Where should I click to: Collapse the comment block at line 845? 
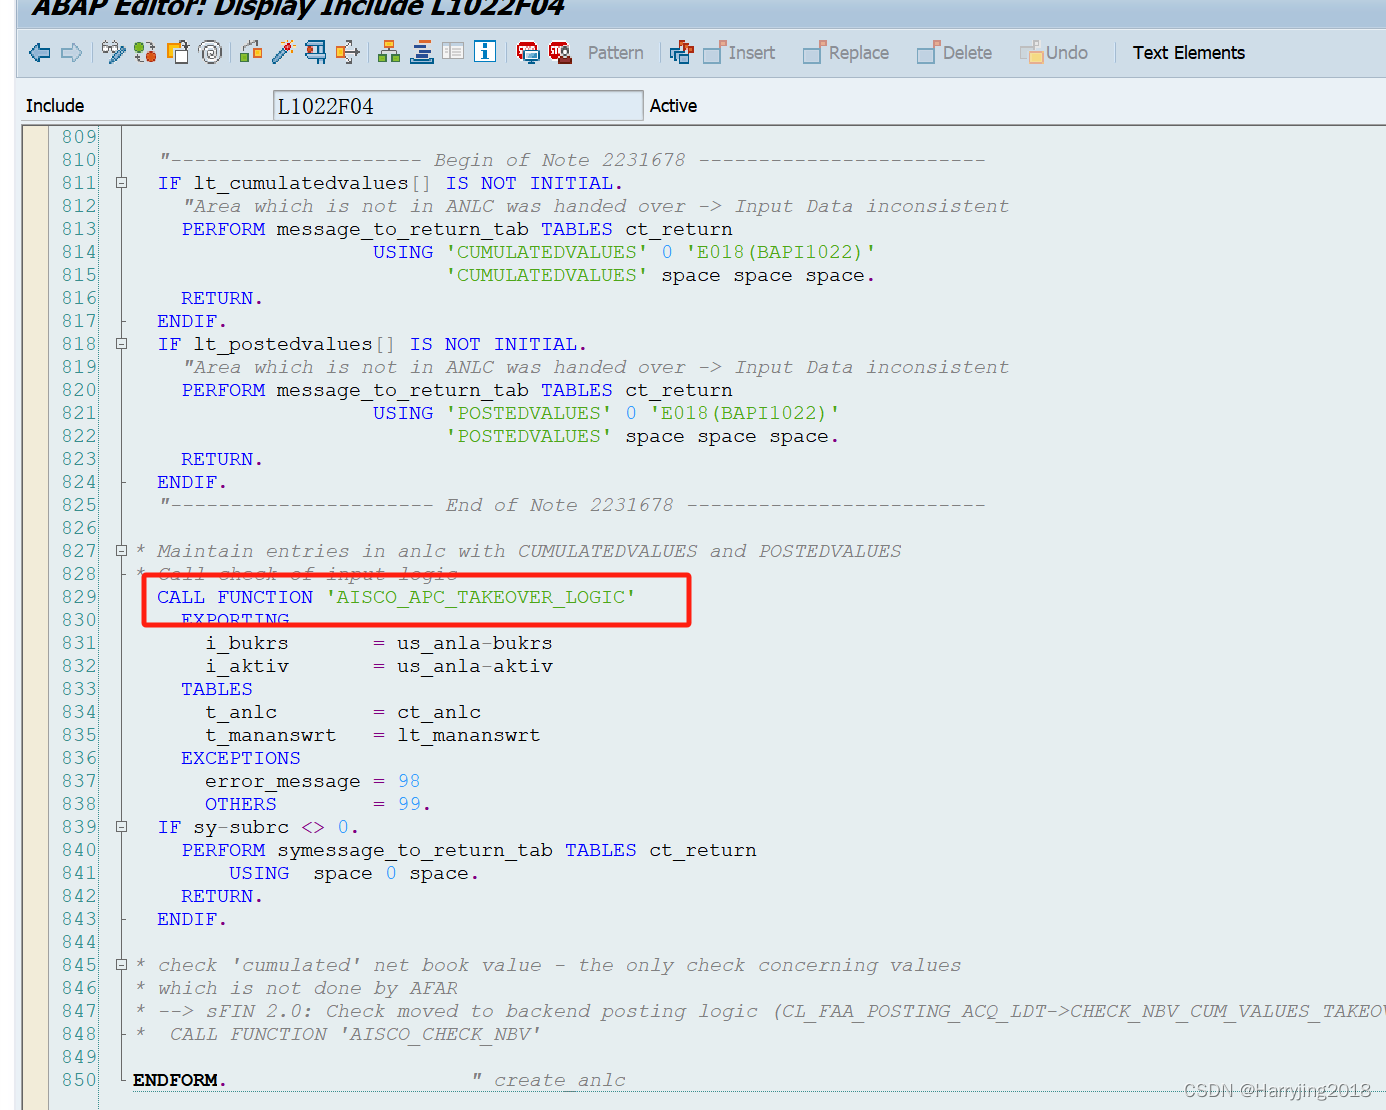[121, 965]
